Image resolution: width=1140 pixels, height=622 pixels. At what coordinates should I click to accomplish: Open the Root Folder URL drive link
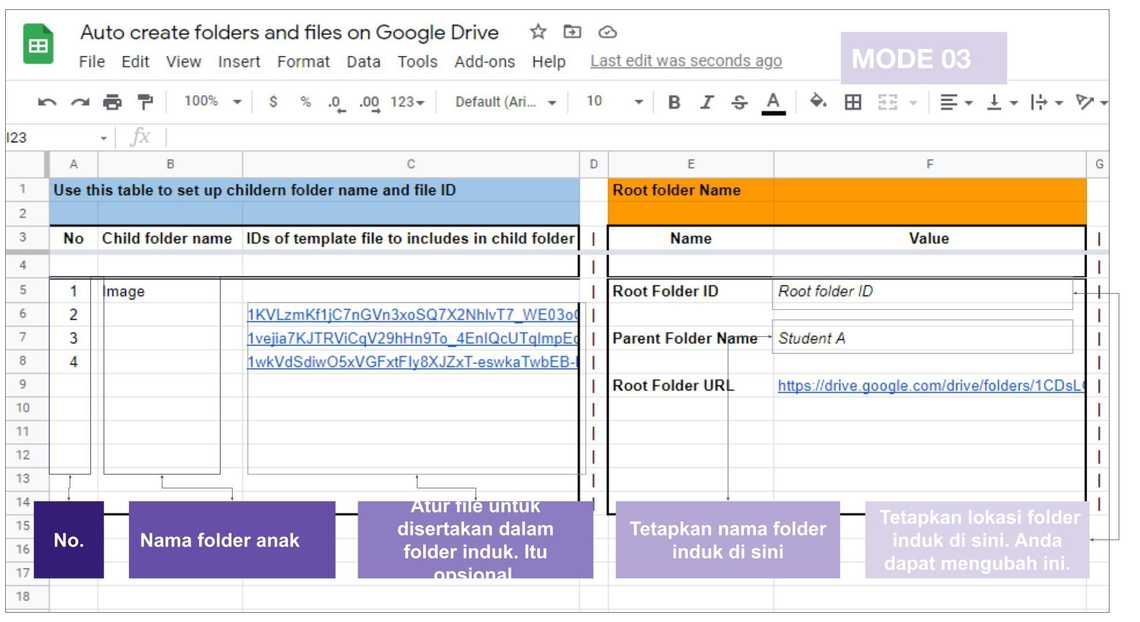[x=930, y=386]
